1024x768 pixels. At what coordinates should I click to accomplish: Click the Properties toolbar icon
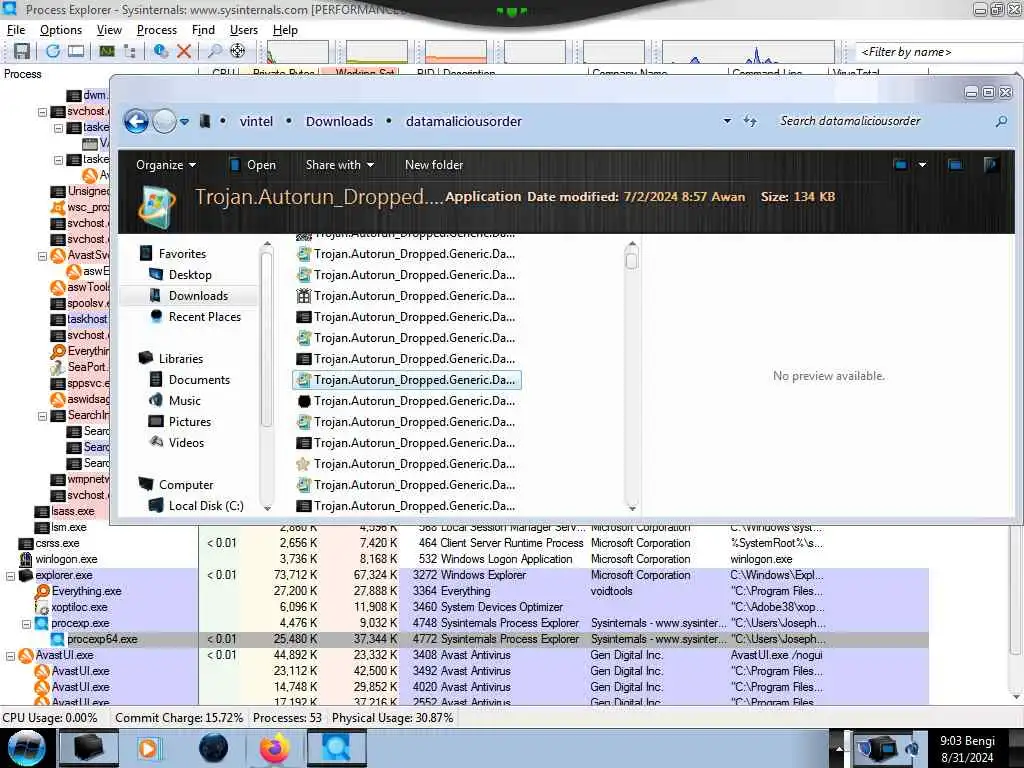click(x=160, y=51)
